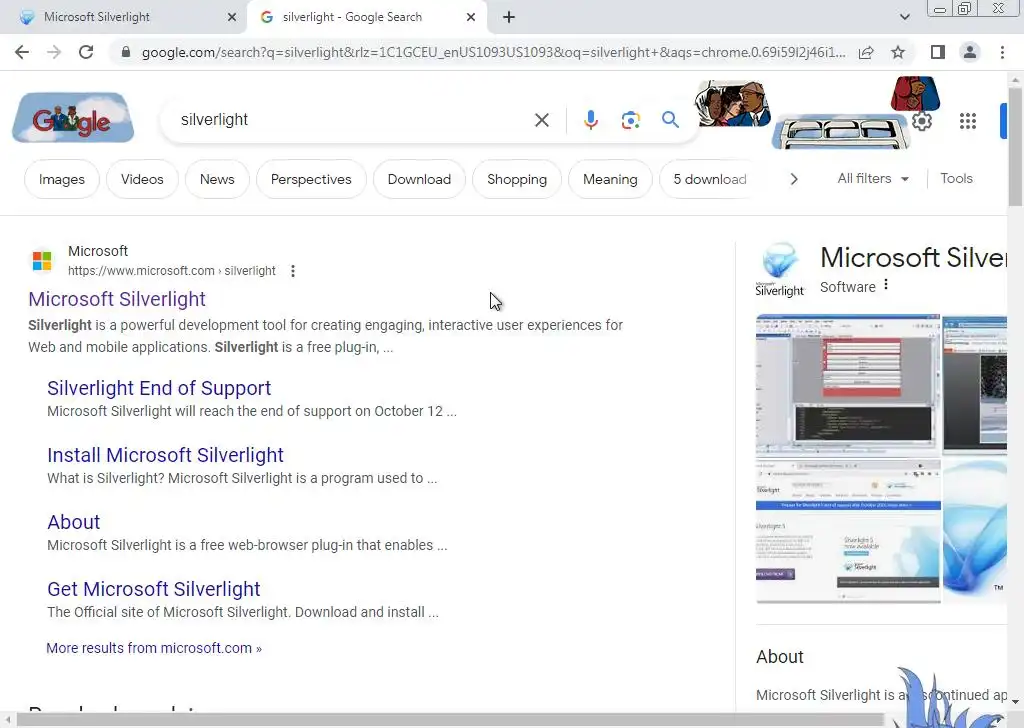This screenshot has height=728, width=1024.
Task: Close the silverlight Google Search tab
Action: click(x=471, y=17)
